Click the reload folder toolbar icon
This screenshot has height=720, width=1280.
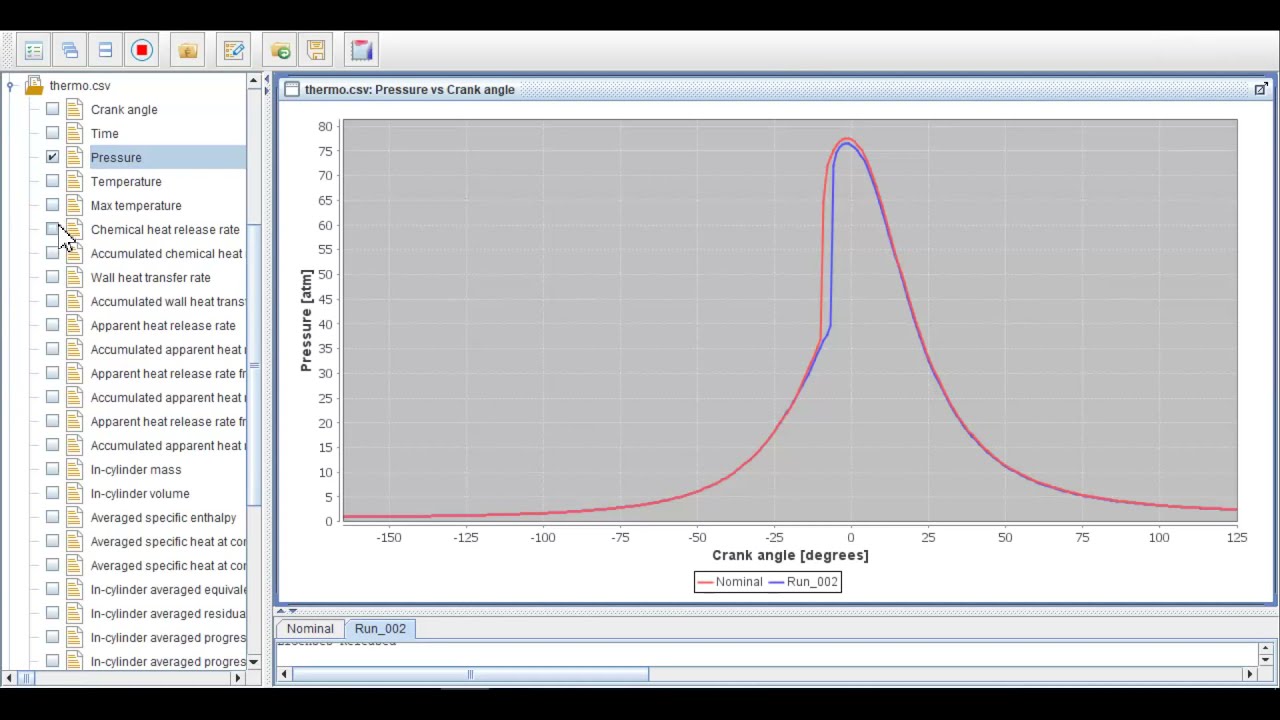[280, 50]
